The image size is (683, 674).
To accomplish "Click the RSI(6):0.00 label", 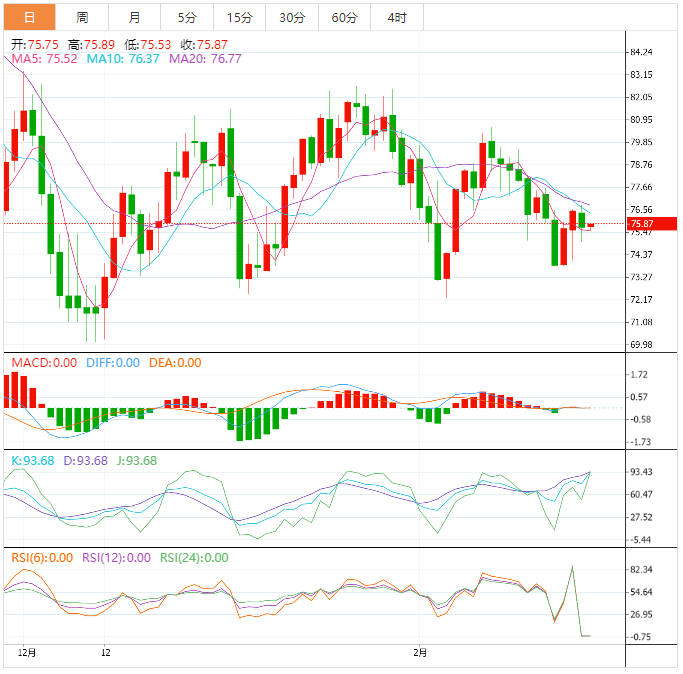I will [42, 558].
